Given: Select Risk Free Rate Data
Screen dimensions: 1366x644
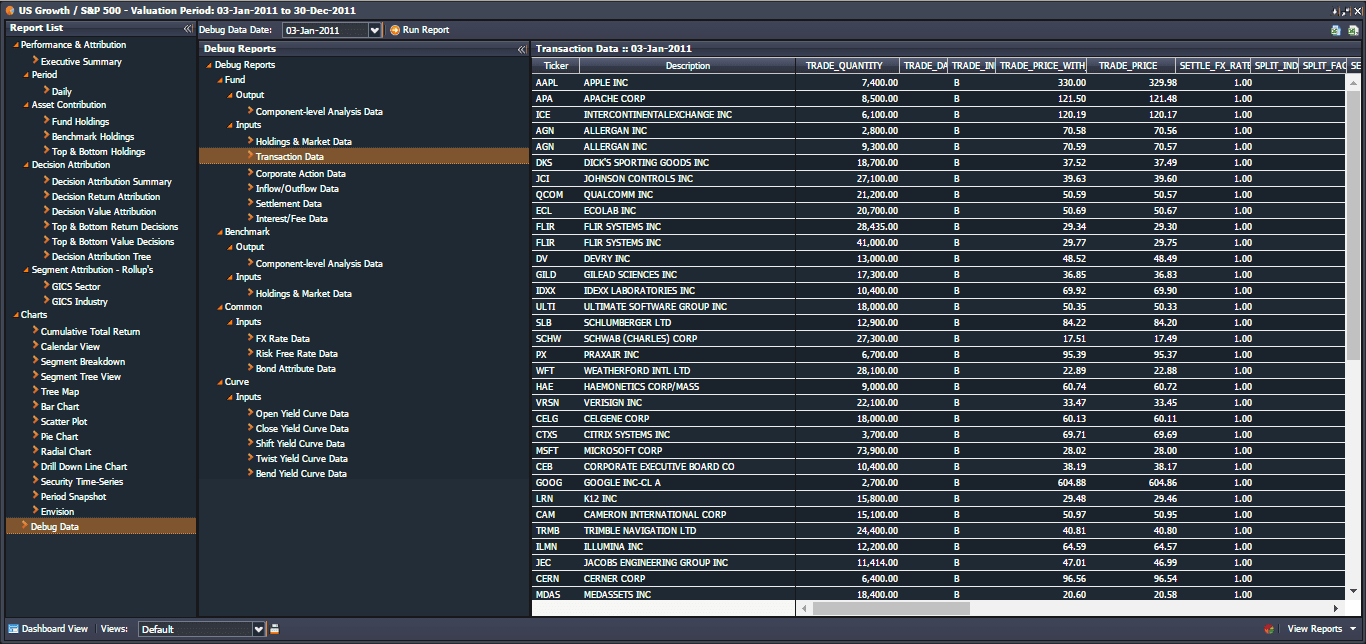Looking at the screenshot, I should [x=297, y=354].
